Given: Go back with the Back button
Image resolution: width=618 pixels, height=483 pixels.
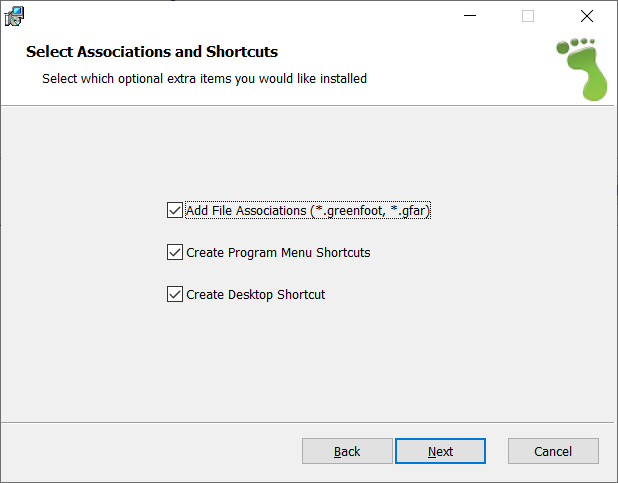Looking at the screenshot, I should pos(347,451).
